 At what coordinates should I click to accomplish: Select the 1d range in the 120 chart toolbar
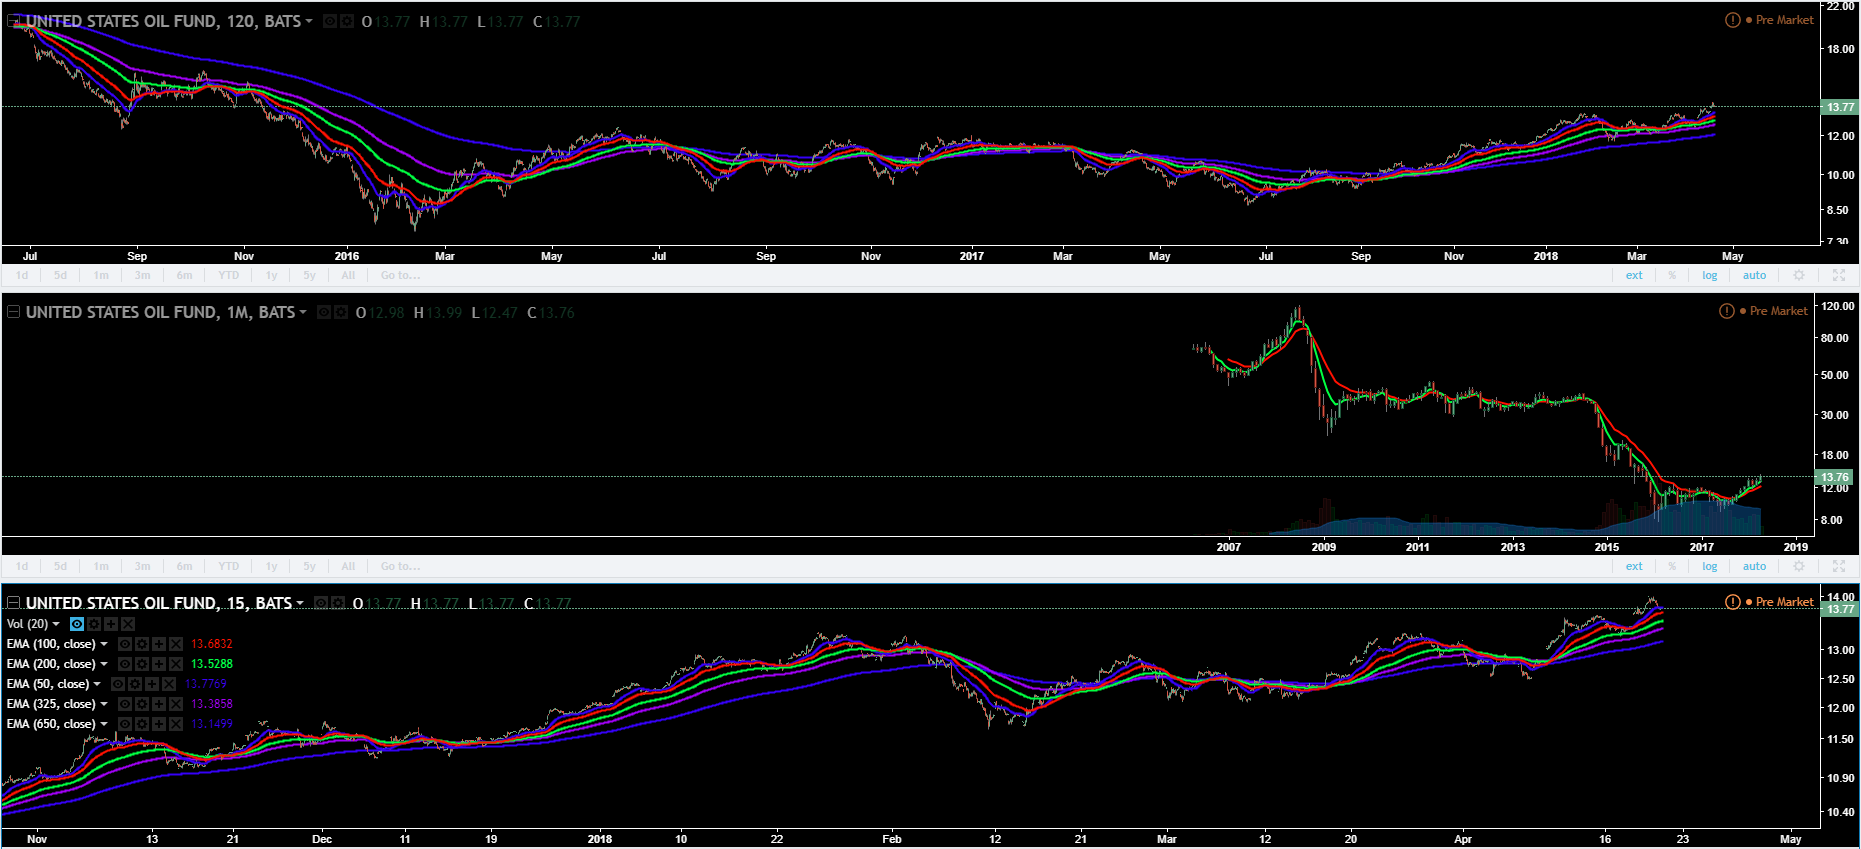click(x=22, y=275)
